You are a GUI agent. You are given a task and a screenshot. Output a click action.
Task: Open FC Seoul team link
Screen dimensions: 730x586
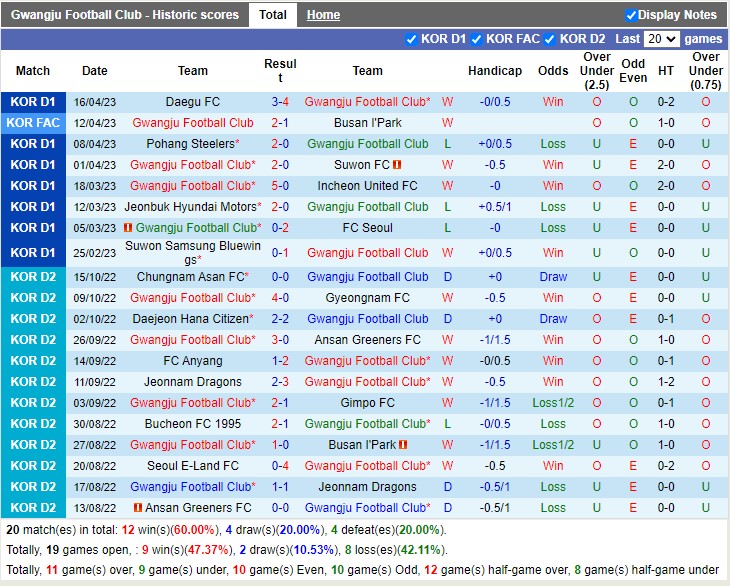point(368,228)
